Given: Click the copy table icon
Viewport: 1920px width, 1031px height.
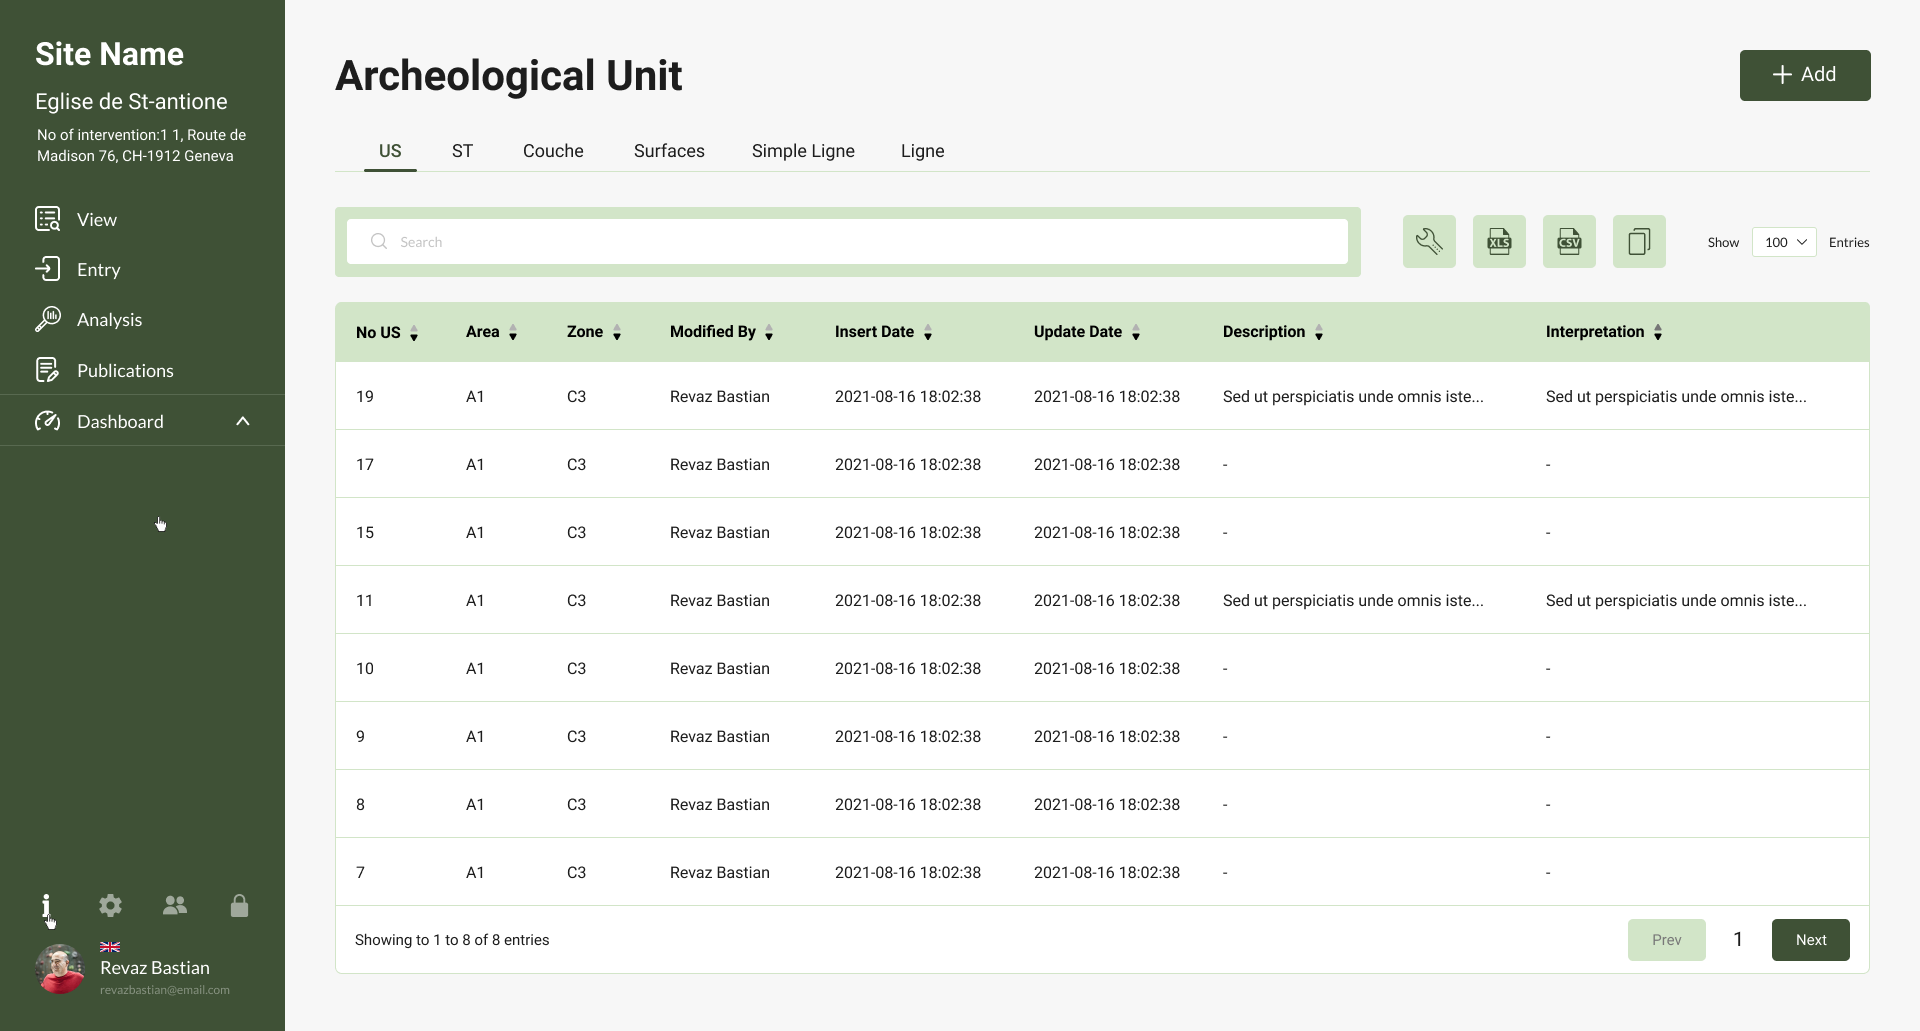Looking at the screenshot, I should click(x=1639, y=242).
